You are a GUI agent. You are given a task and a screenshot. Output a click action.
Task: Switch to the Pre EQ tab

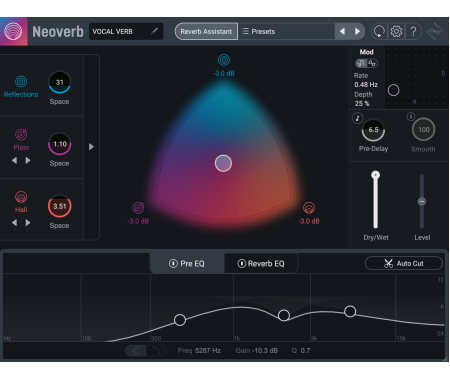[187, 264]
